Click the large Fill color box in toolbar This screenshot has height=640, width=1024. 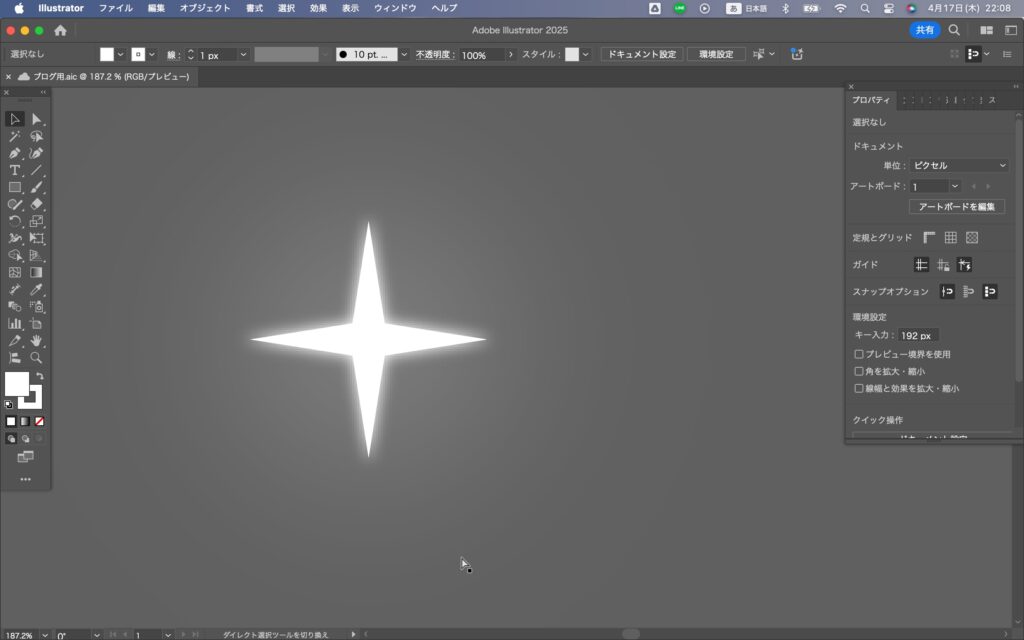click(x=17, y=385)
